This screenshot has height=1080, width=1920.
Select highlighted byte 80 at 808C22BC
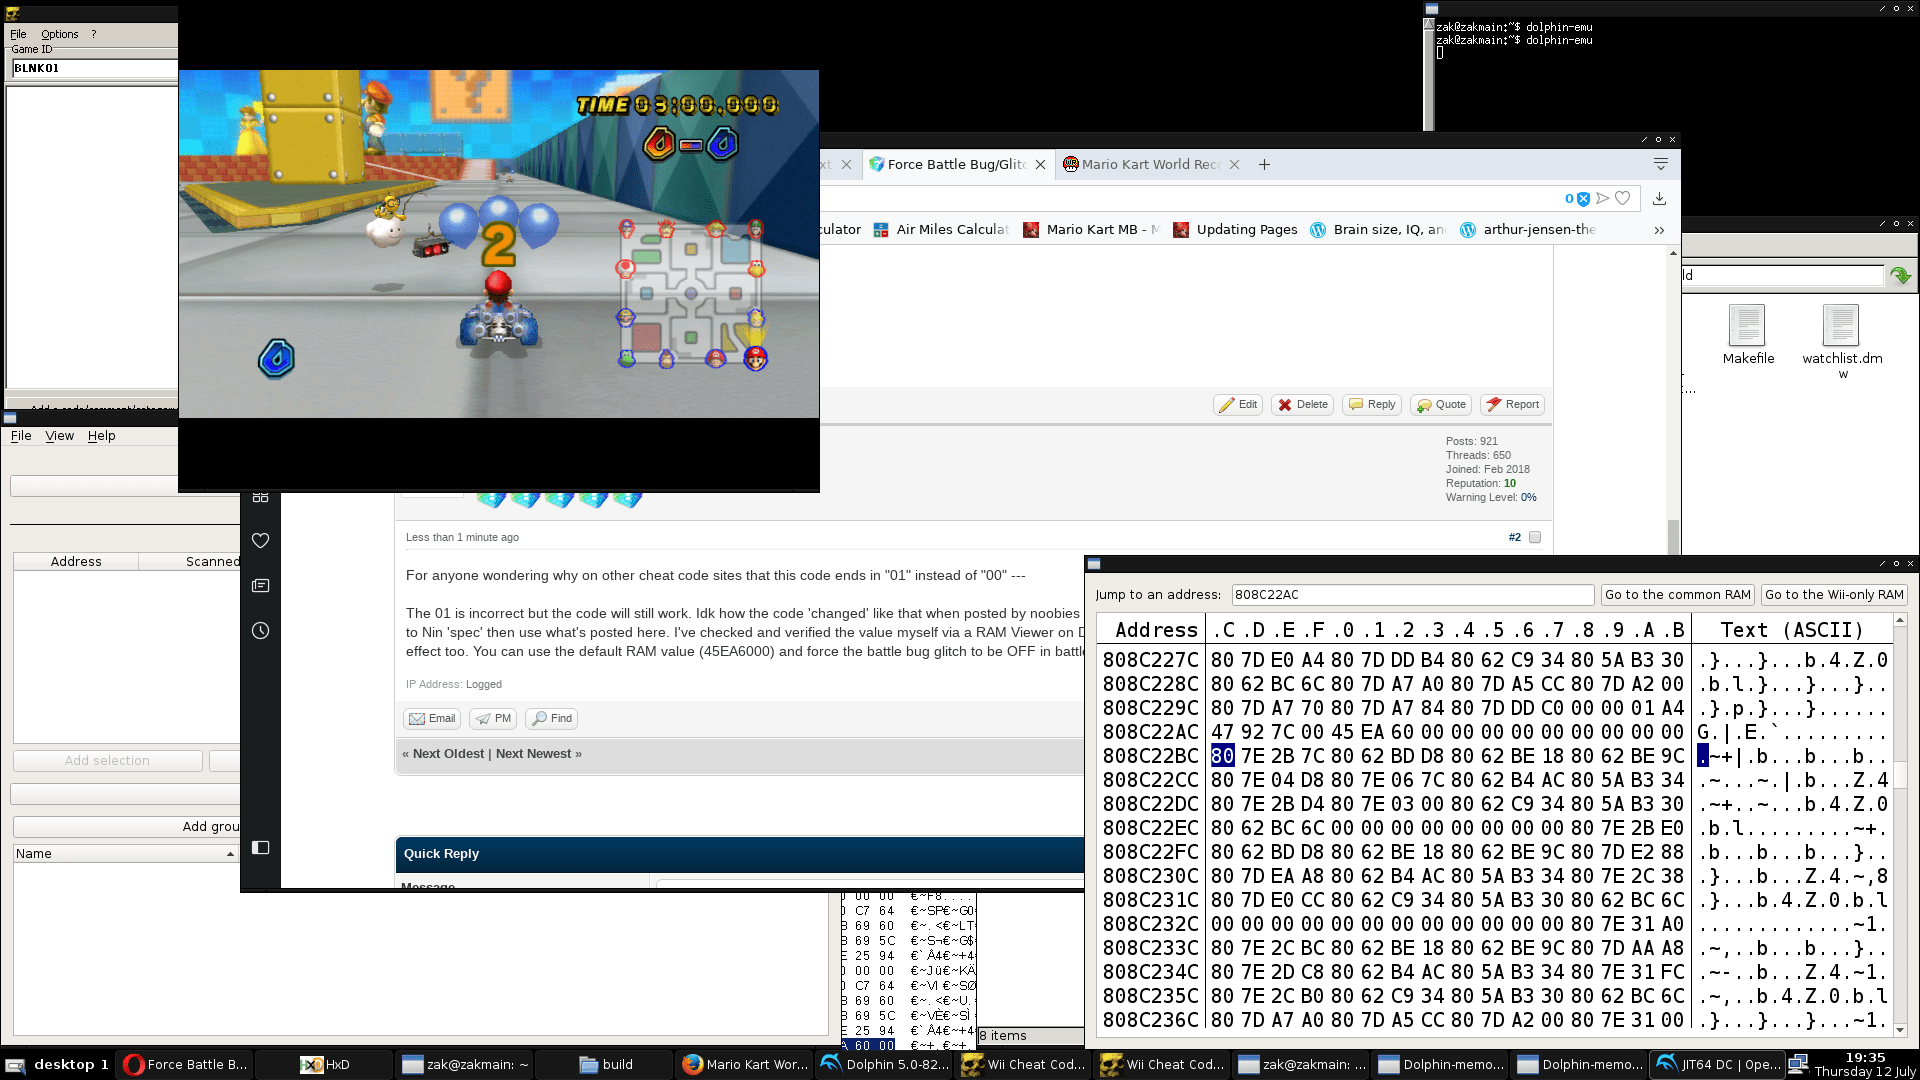pos(1222,756)
